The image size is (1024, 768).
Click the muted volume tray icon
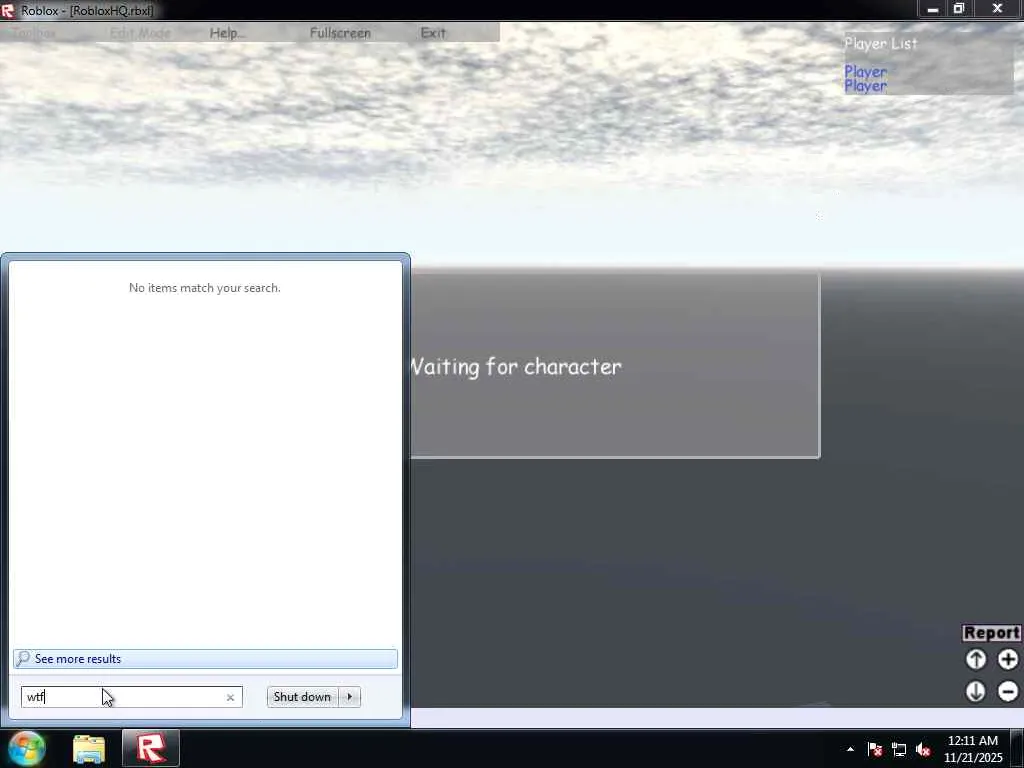pyautogui.click(x=923, y=749)
